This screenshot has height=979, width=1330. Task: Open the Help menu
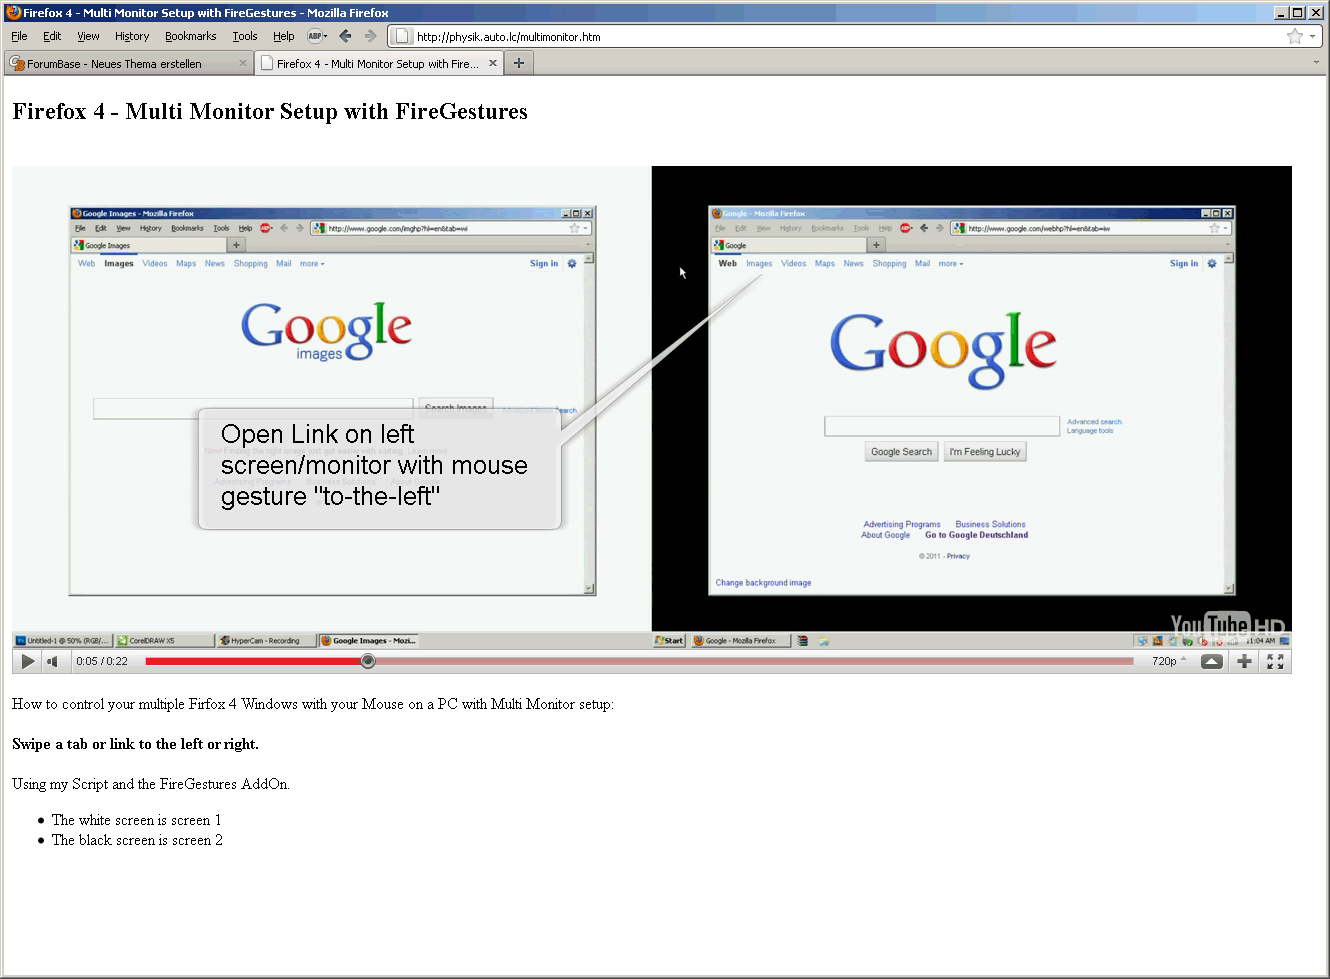click(x=284, y=36)
